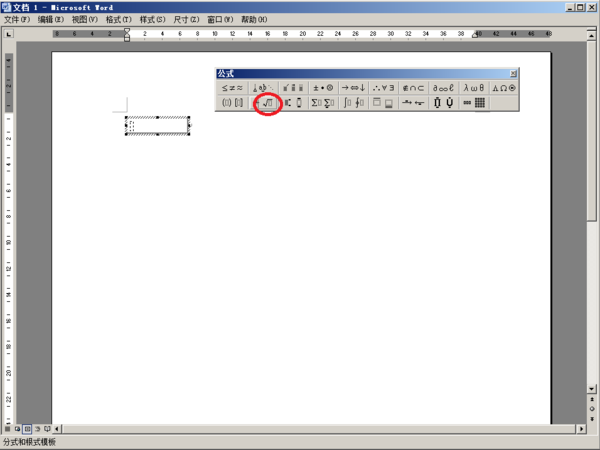600x450 pixels.
Task: Switch to Web layout view button
Action: coord(17,429)
